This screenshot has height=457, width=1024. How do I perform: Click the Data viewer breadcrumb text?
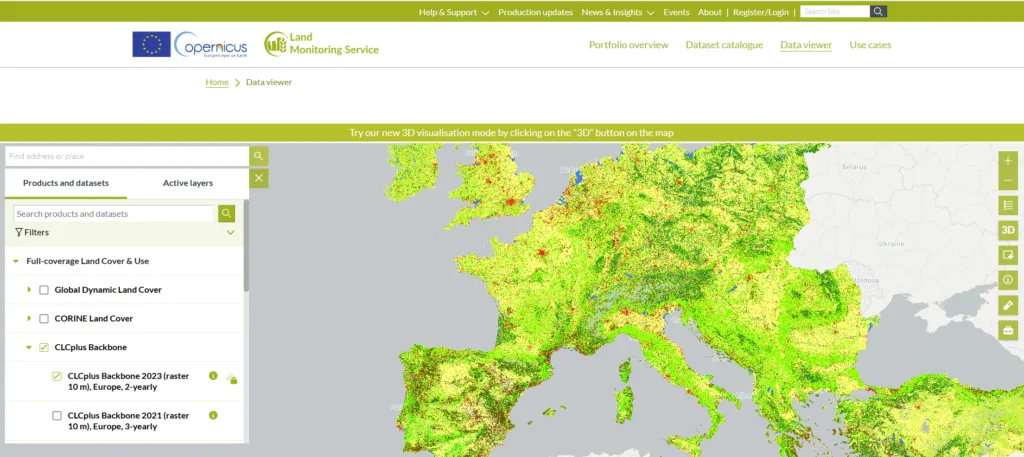pos(269,82)
